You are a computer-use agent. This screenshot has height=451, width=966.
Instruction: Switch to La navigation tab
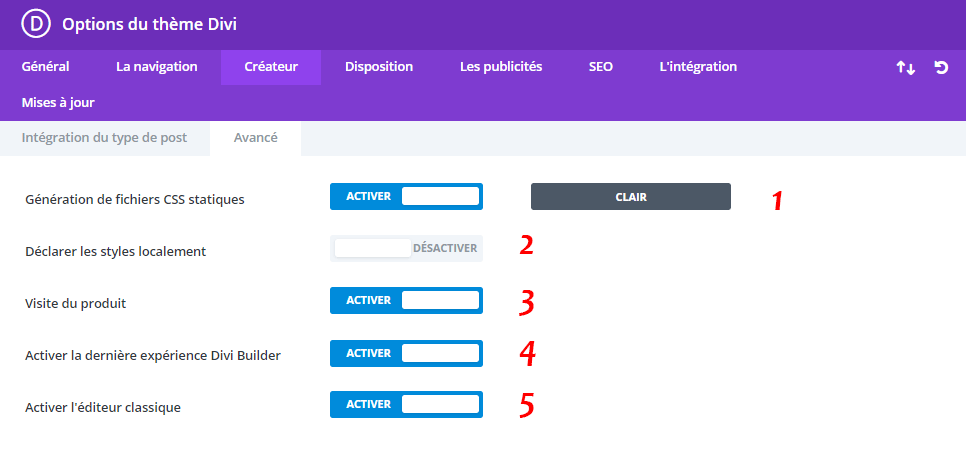156,67
